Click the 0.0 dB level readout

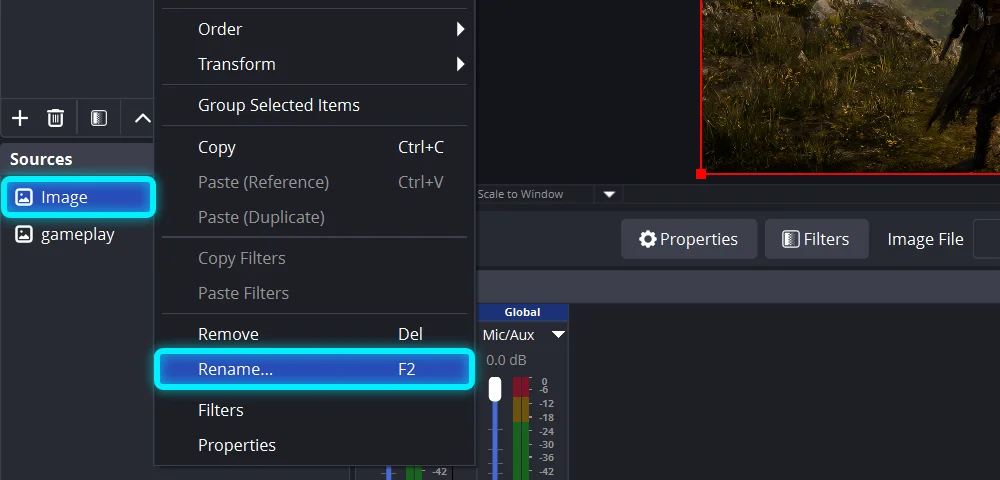tap(506, 360)
